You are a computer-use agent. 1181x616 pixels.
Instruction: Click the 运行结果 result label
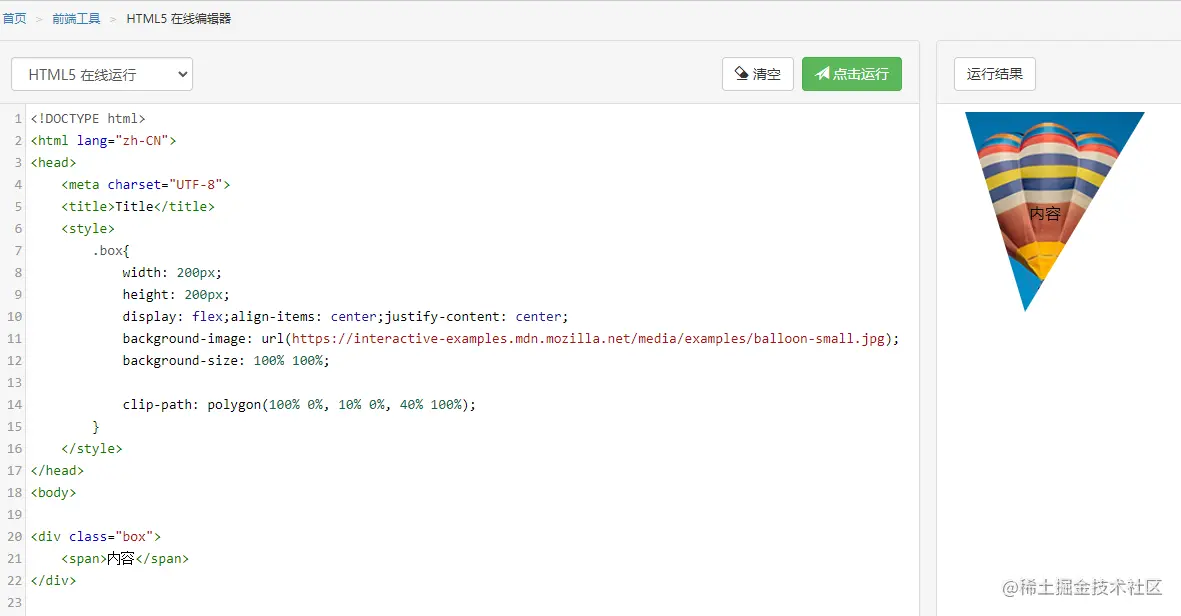(x=994, y=74)
